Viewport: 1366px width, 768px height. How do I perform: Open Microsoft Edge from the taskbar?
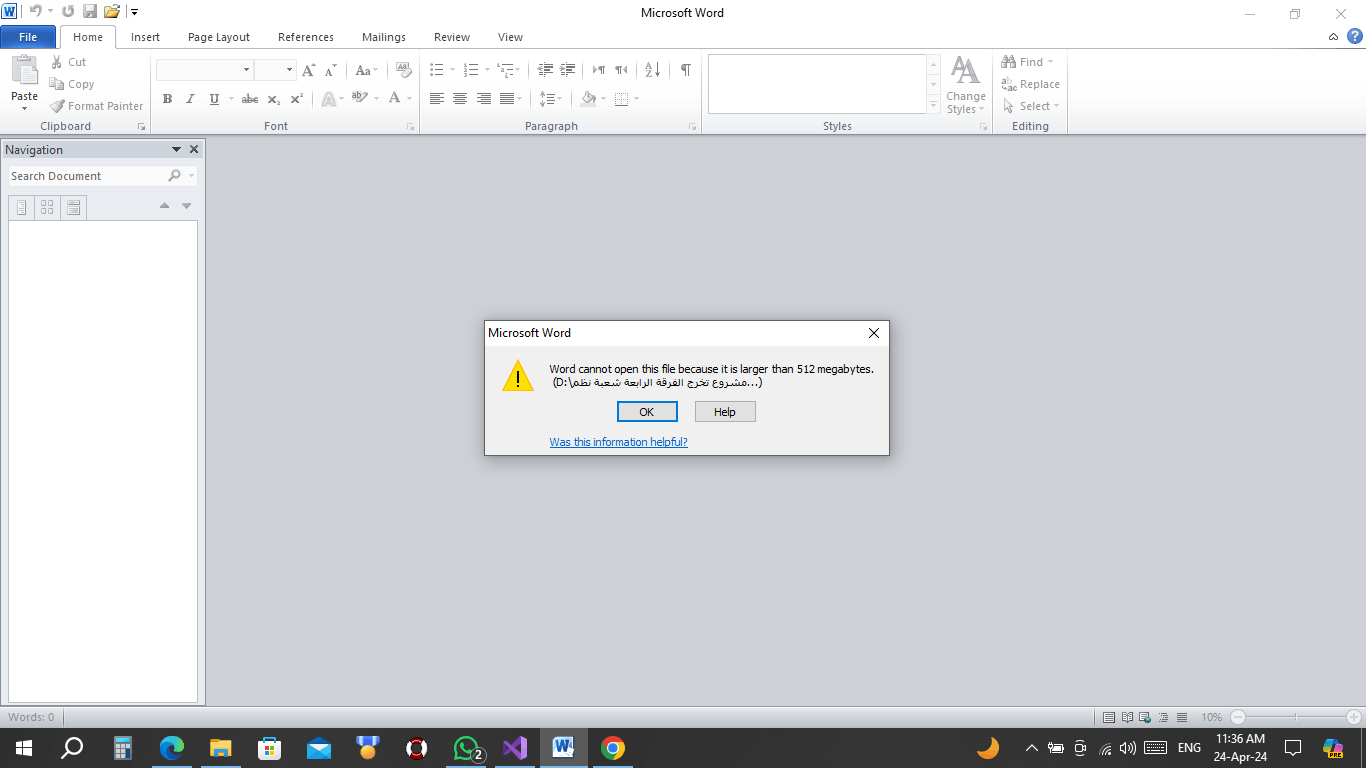tap(172, 748)
